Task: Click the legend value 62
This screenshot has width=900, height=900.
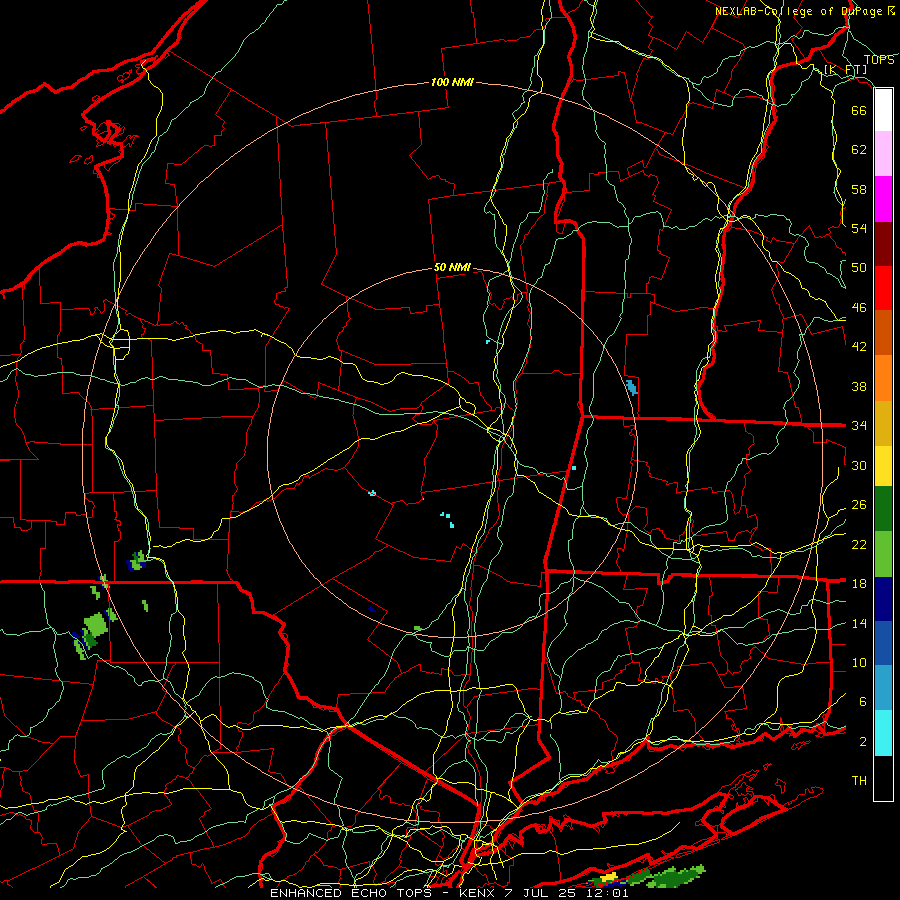Action: pyautogui.click(x=859, y=150)
